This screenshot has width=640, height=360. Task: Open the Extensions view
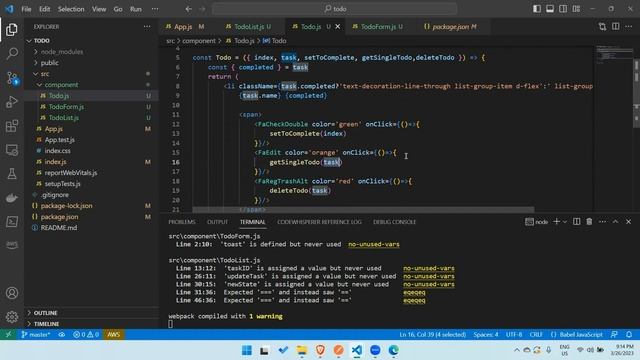[12, 126]
